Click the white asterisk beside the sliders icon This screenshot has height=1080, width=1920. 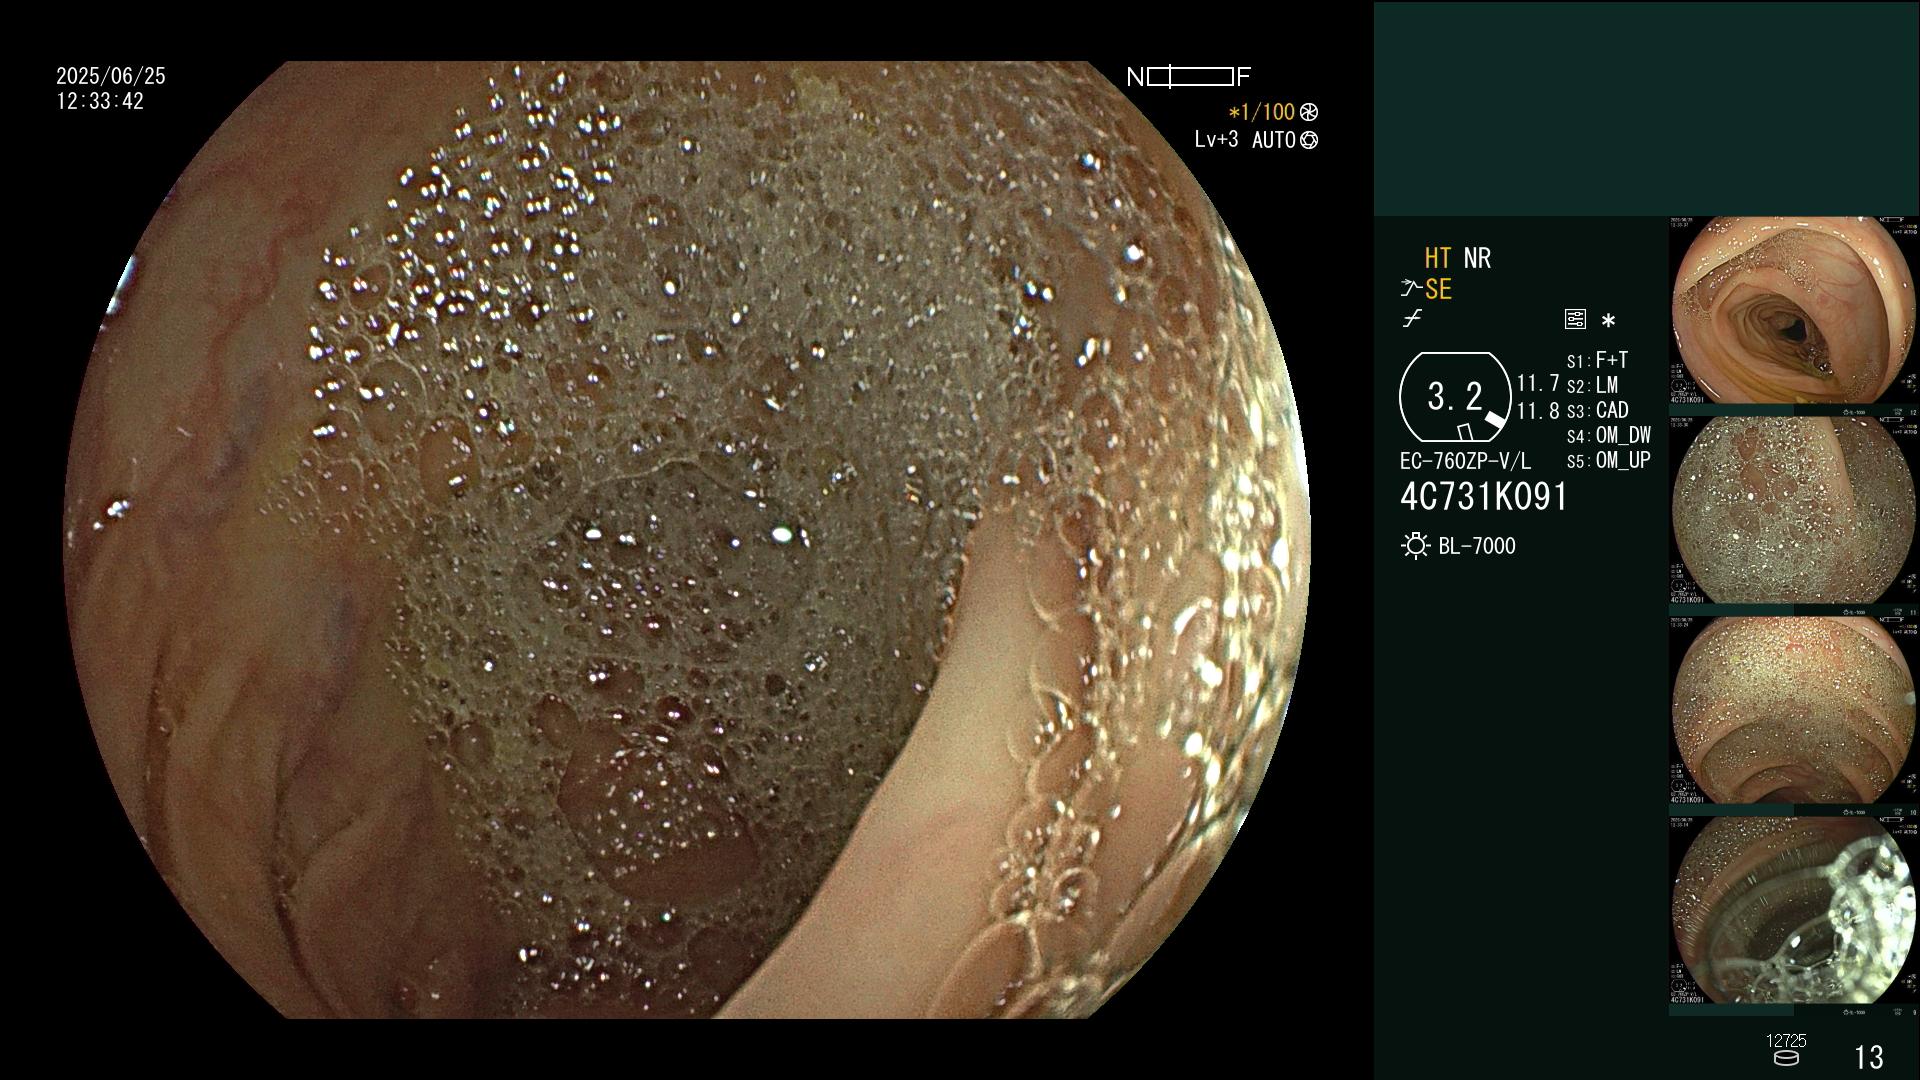1608,321
